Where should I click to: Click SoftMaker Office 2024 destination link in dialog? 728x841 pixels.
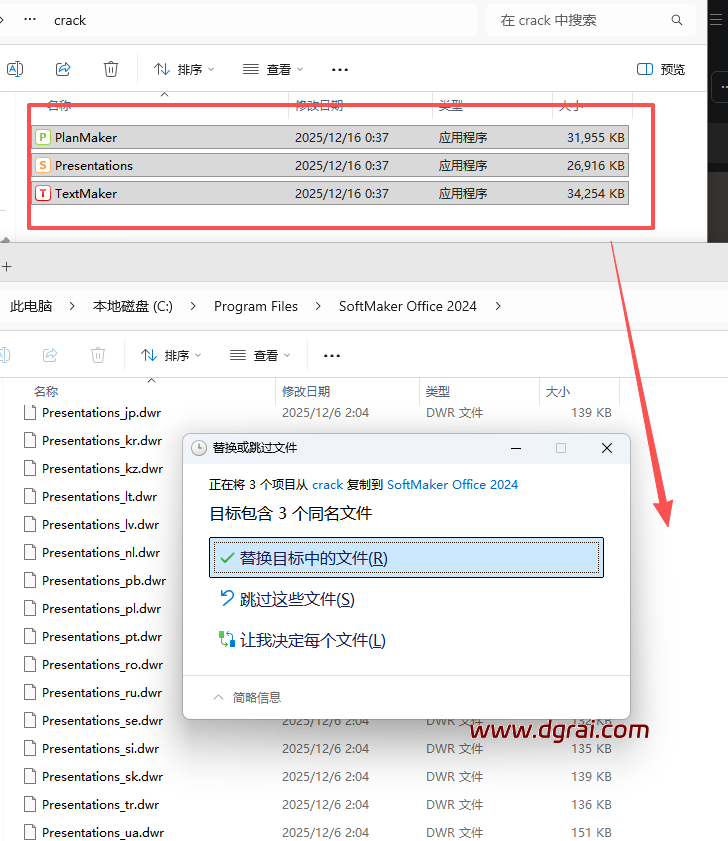452,484
